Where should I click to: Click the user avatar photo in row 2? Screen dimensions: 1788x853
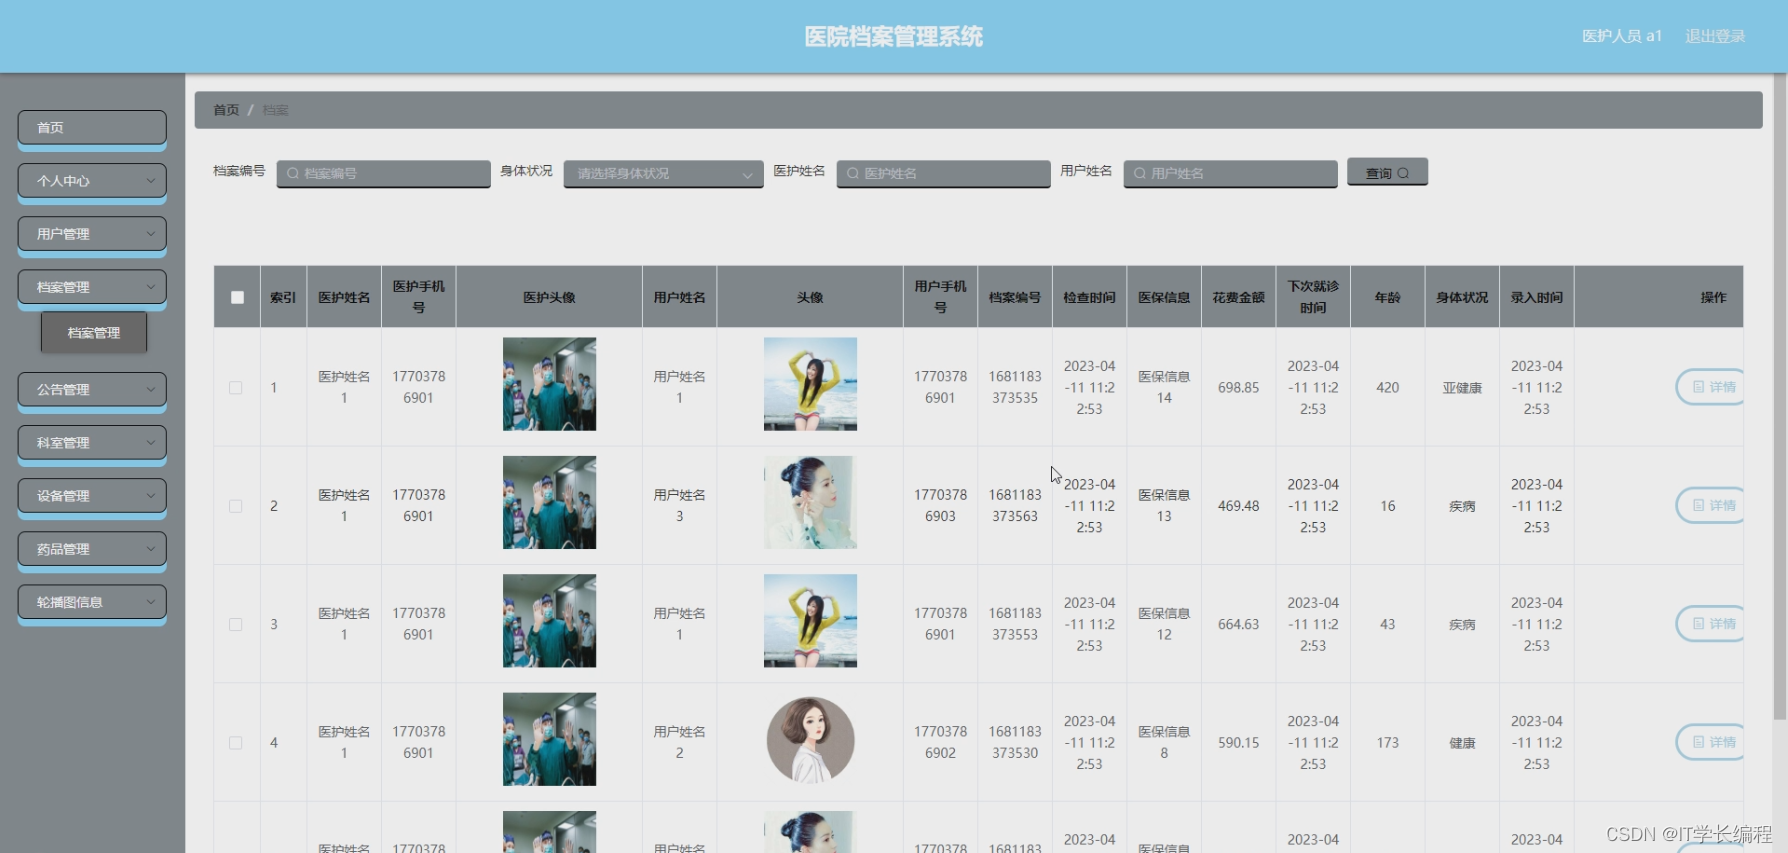[x=810, y=502]
